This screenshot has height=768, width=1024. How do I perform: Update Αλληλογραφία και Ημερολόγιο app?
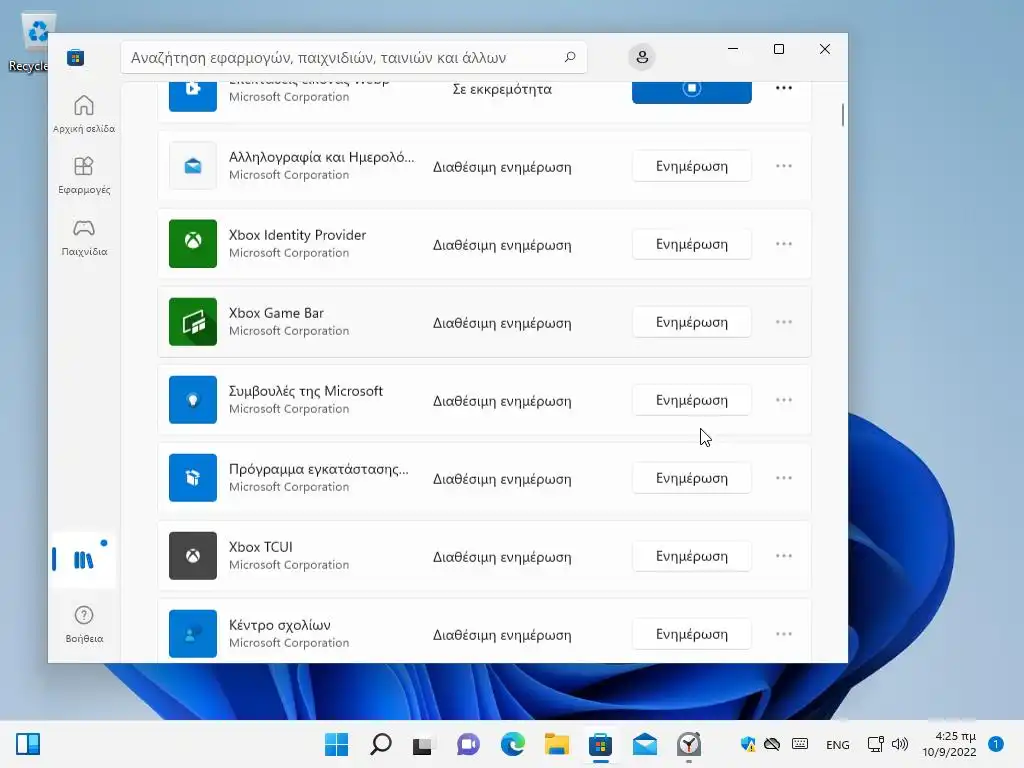click(692, 167)
